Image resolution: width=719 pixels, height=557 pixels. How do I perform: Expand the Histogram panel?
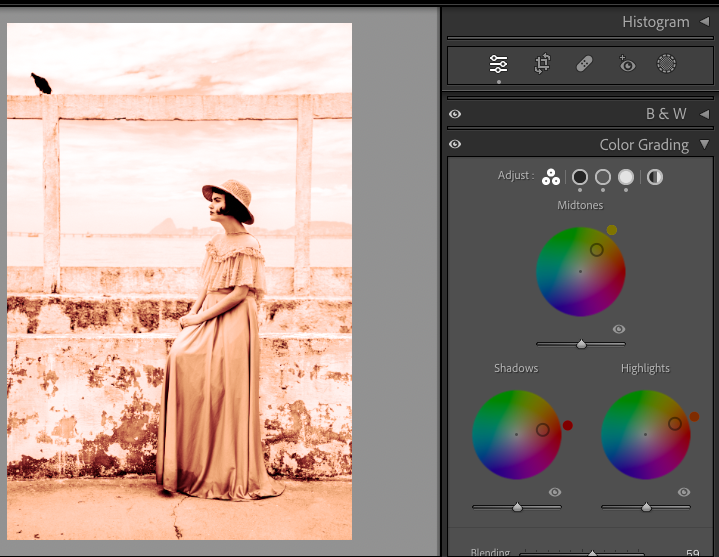704,22
